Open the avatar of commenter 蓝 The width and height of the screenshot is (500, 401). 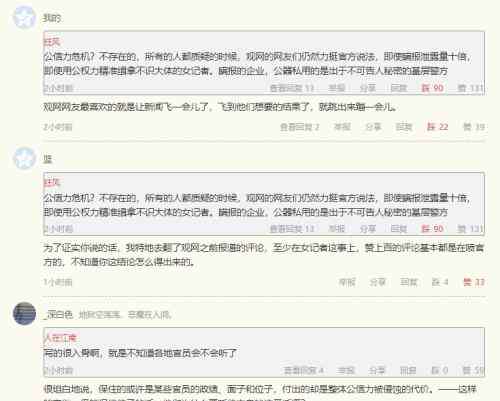pyautogui.click(x=24, y=158)
